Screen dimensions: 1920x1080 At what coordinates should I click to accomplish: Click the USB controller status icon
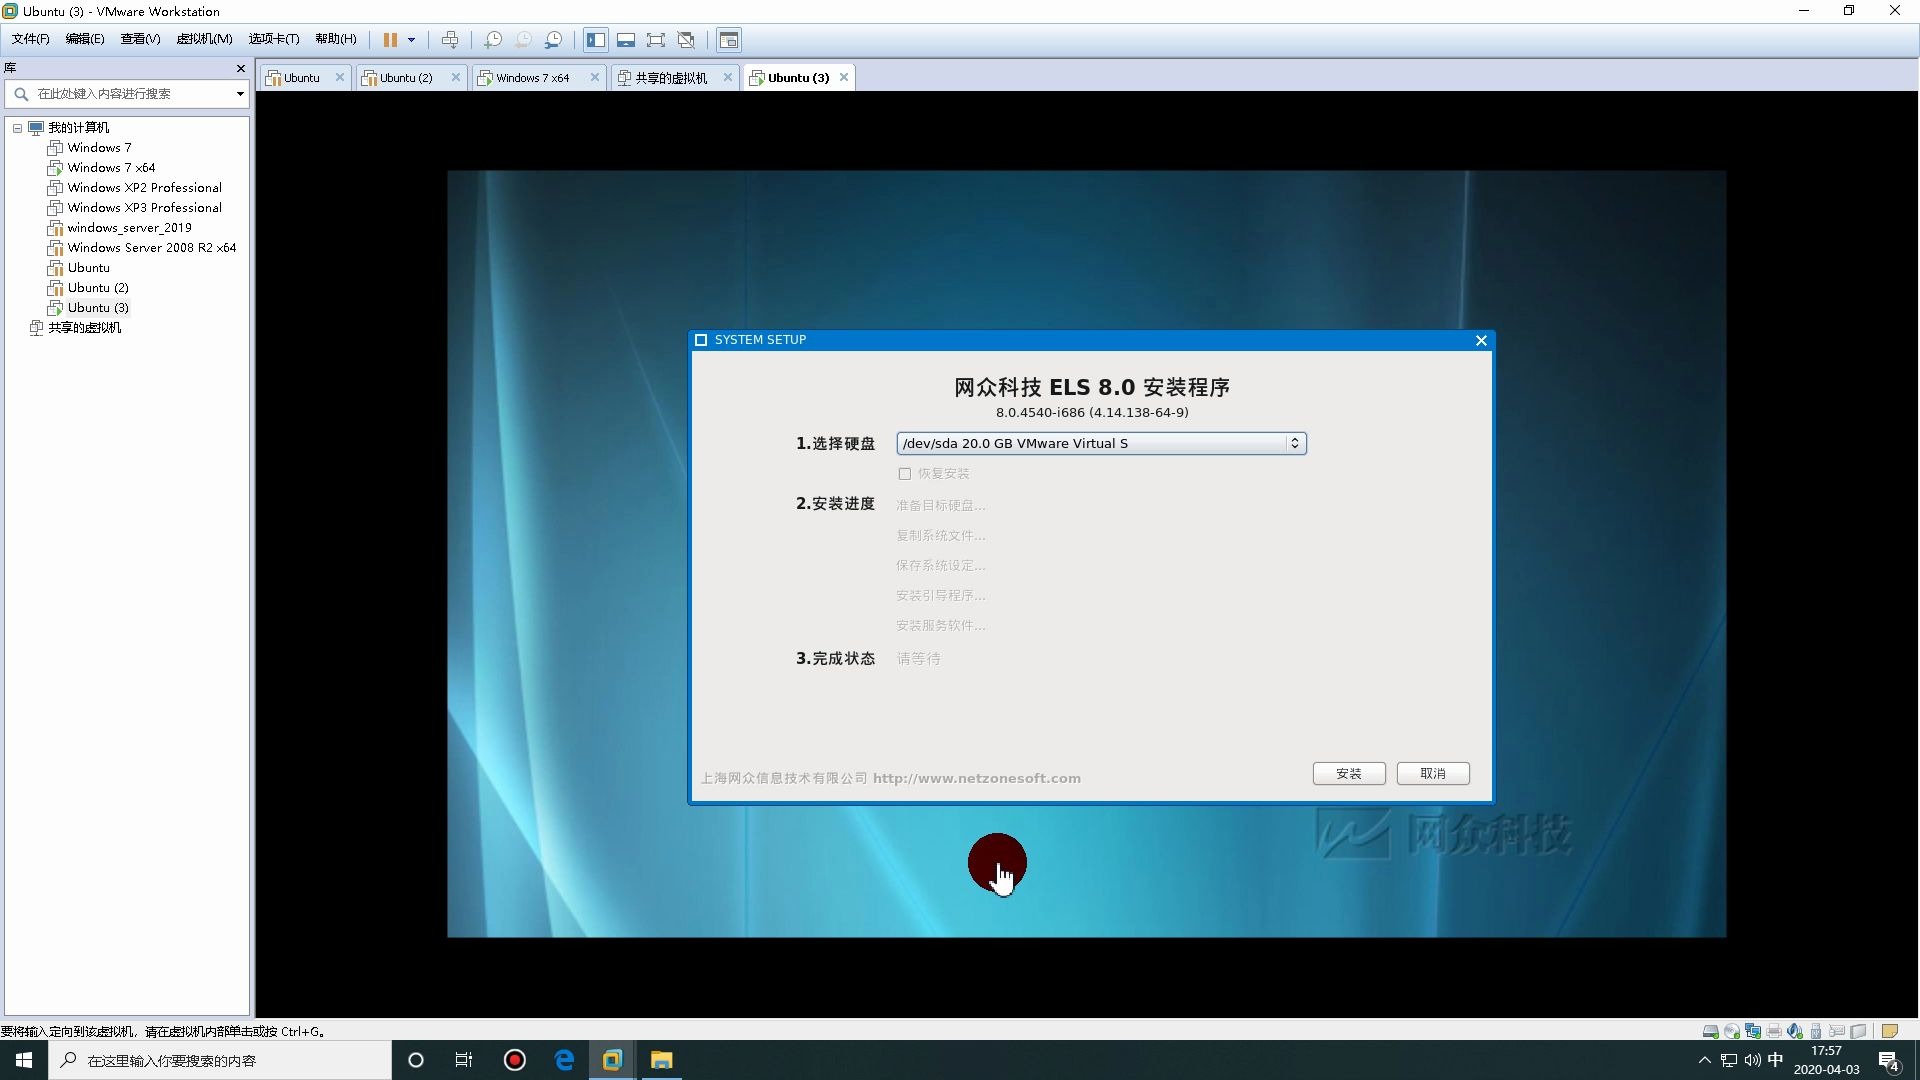(x=1816, y=1031)
